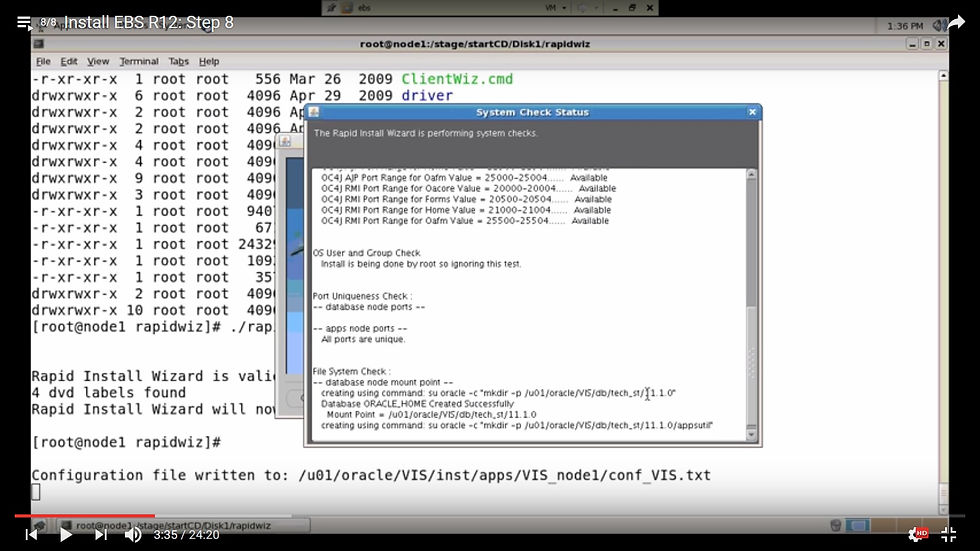
Task: Open the Edit menu in terminal
Action: click(x=69, y=61)
